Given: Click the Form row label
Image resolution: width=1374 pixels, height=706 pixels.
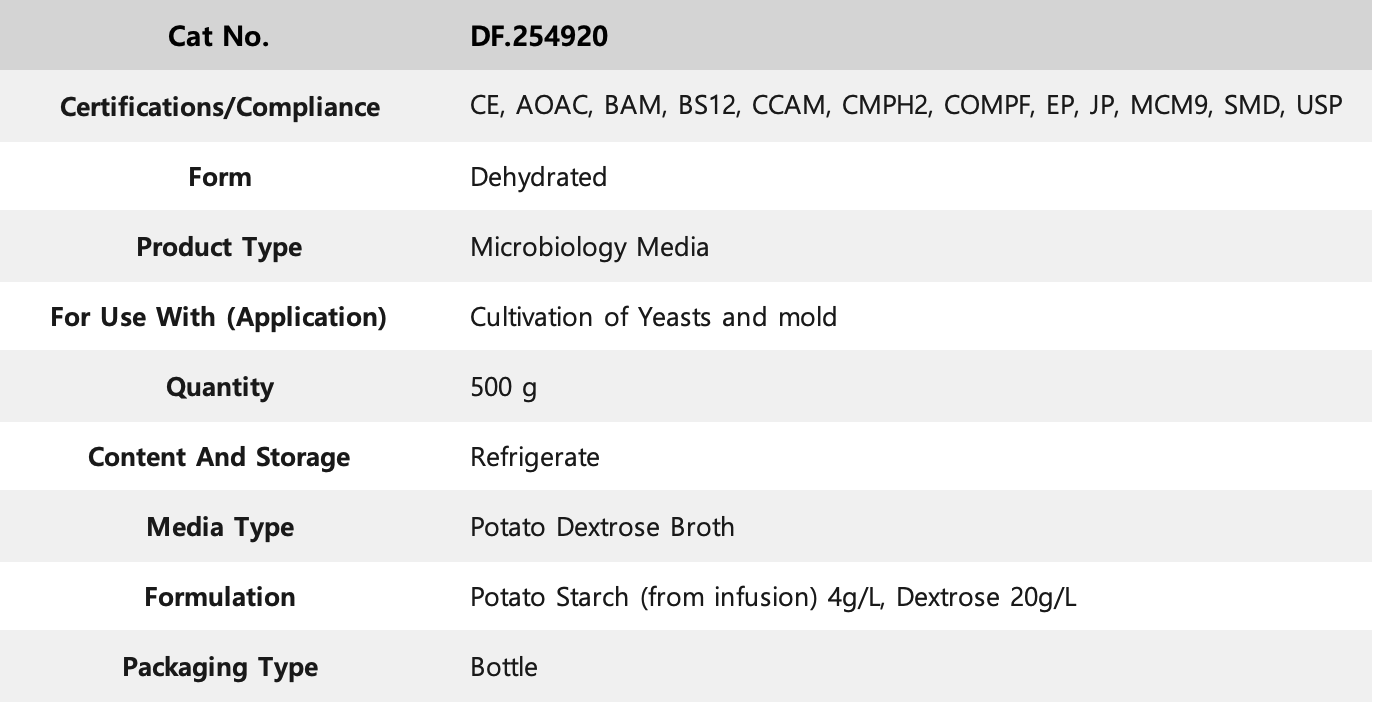Looking at the screenshot, I should point(220,177).
